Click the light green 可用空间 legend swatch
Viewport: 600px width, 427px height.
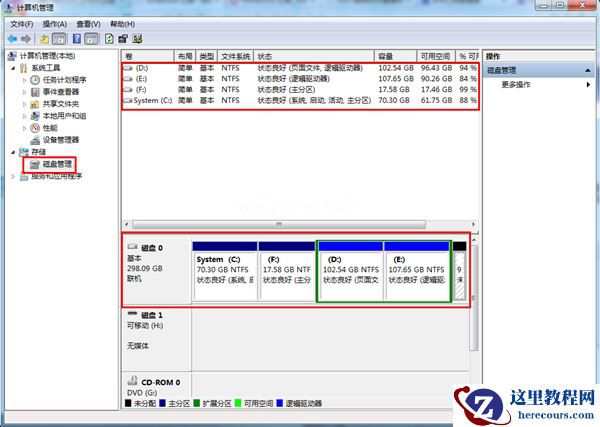click(x=238, y=403)
